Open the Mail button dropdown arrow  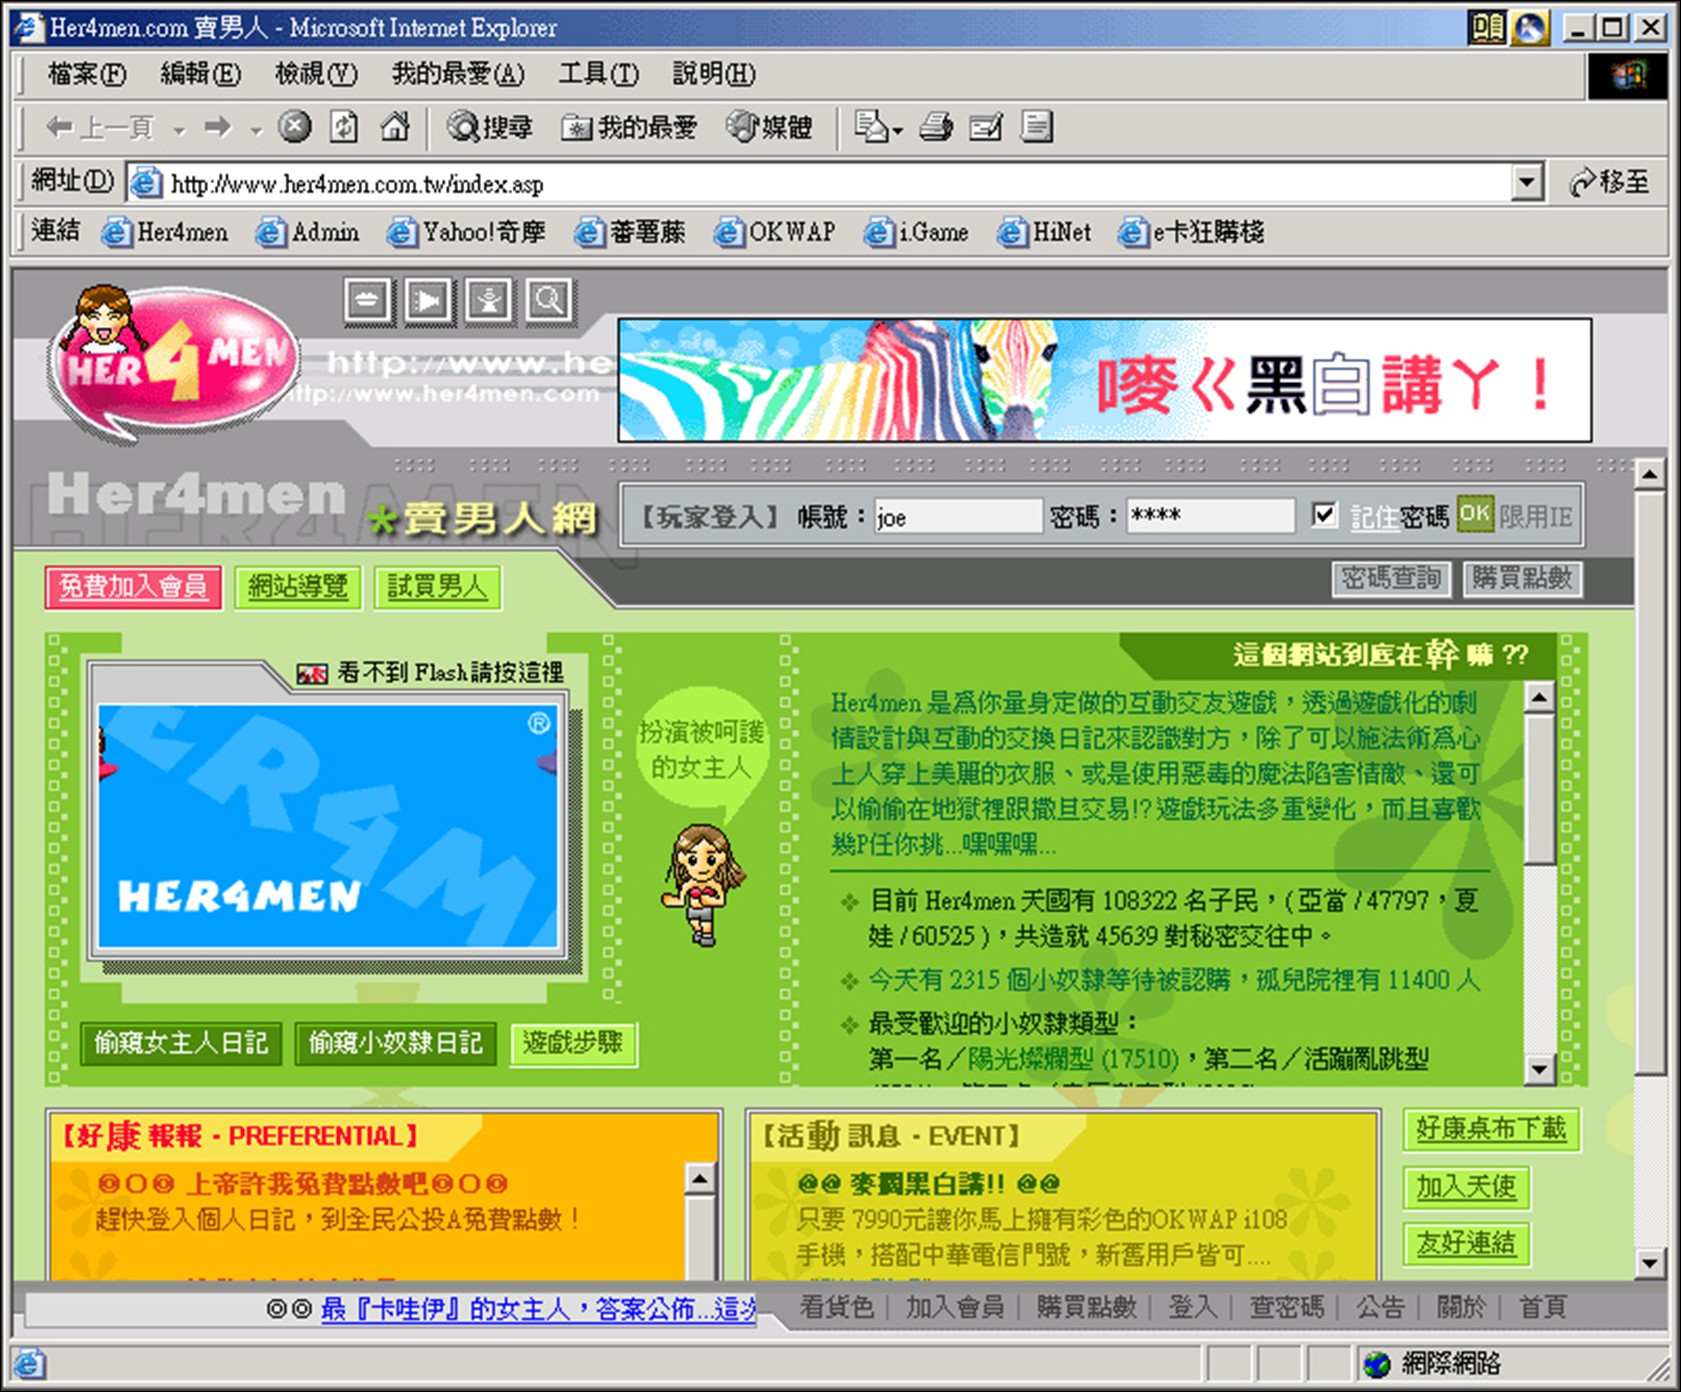(x=897, y=130)
